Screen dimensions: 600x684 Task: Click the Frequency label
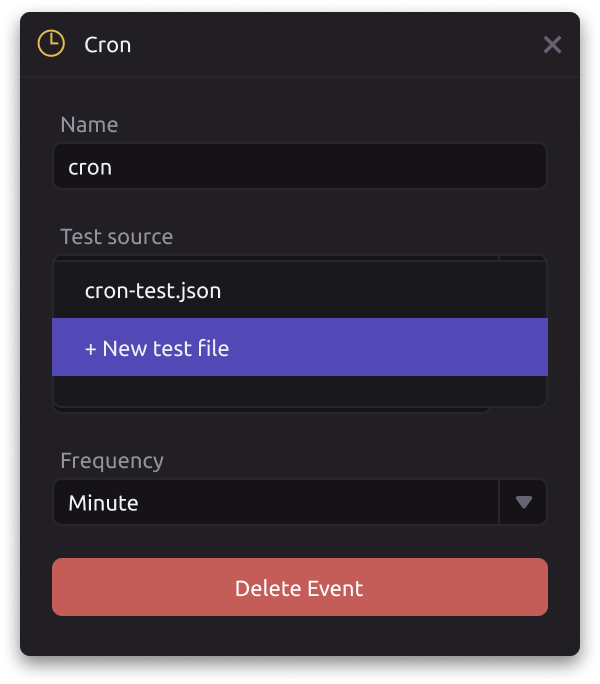point(112,461)
